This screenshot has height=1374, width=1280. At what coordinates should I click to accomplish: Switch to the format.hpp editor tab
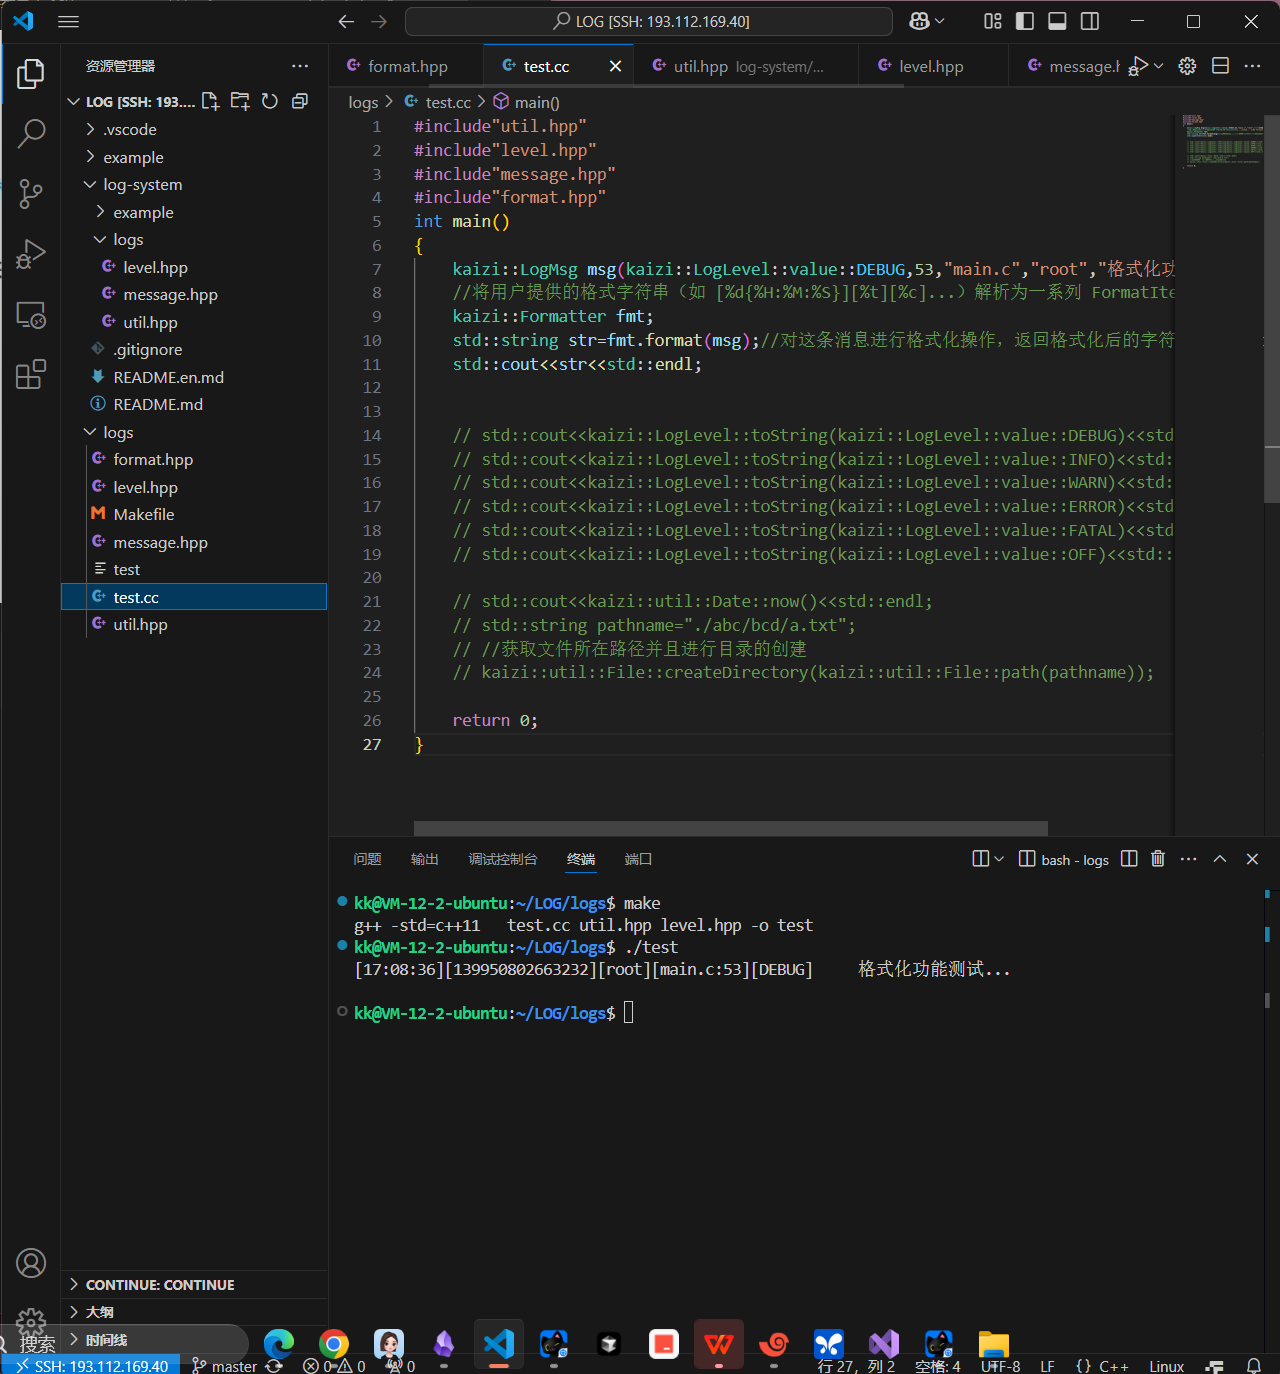point(406,66)
